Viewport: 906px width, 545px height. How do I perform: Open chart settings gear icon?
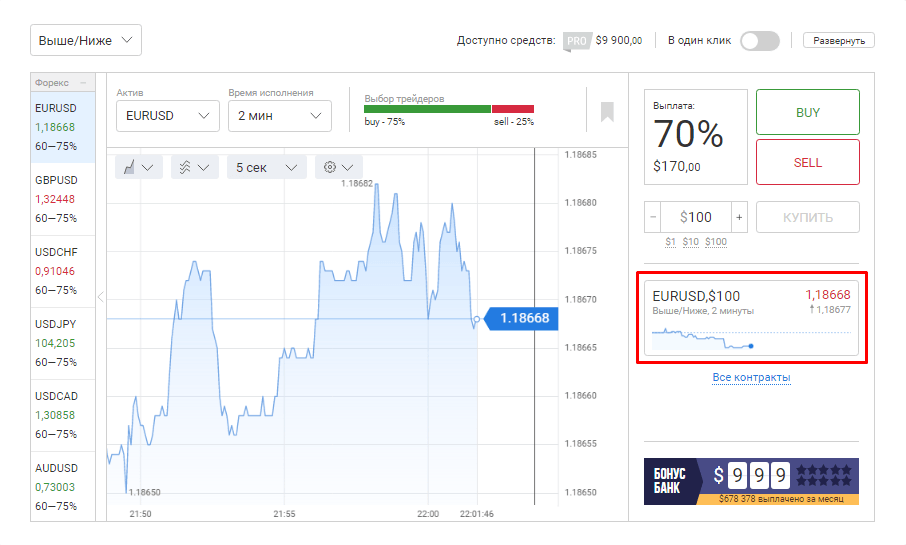(338, 167)
